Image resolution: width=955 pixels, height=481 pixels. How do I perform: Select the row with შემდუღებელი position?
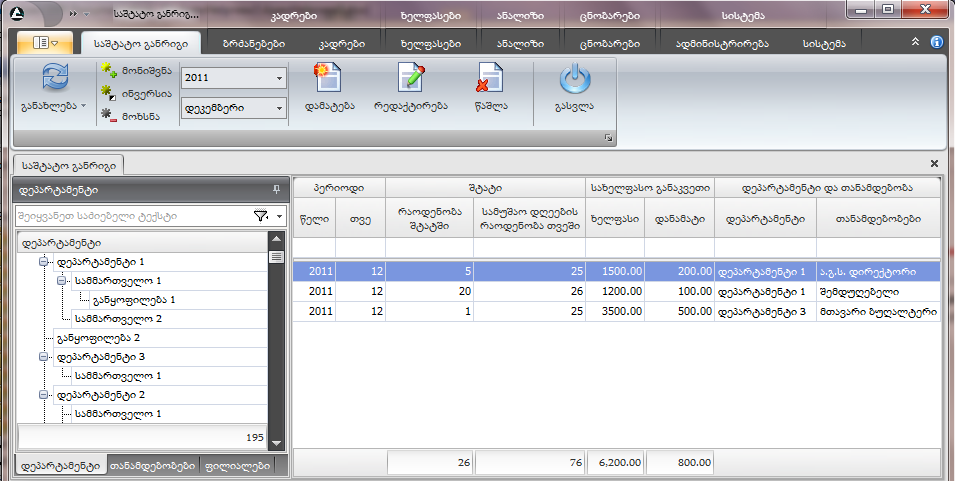click(x=615, y=292)
